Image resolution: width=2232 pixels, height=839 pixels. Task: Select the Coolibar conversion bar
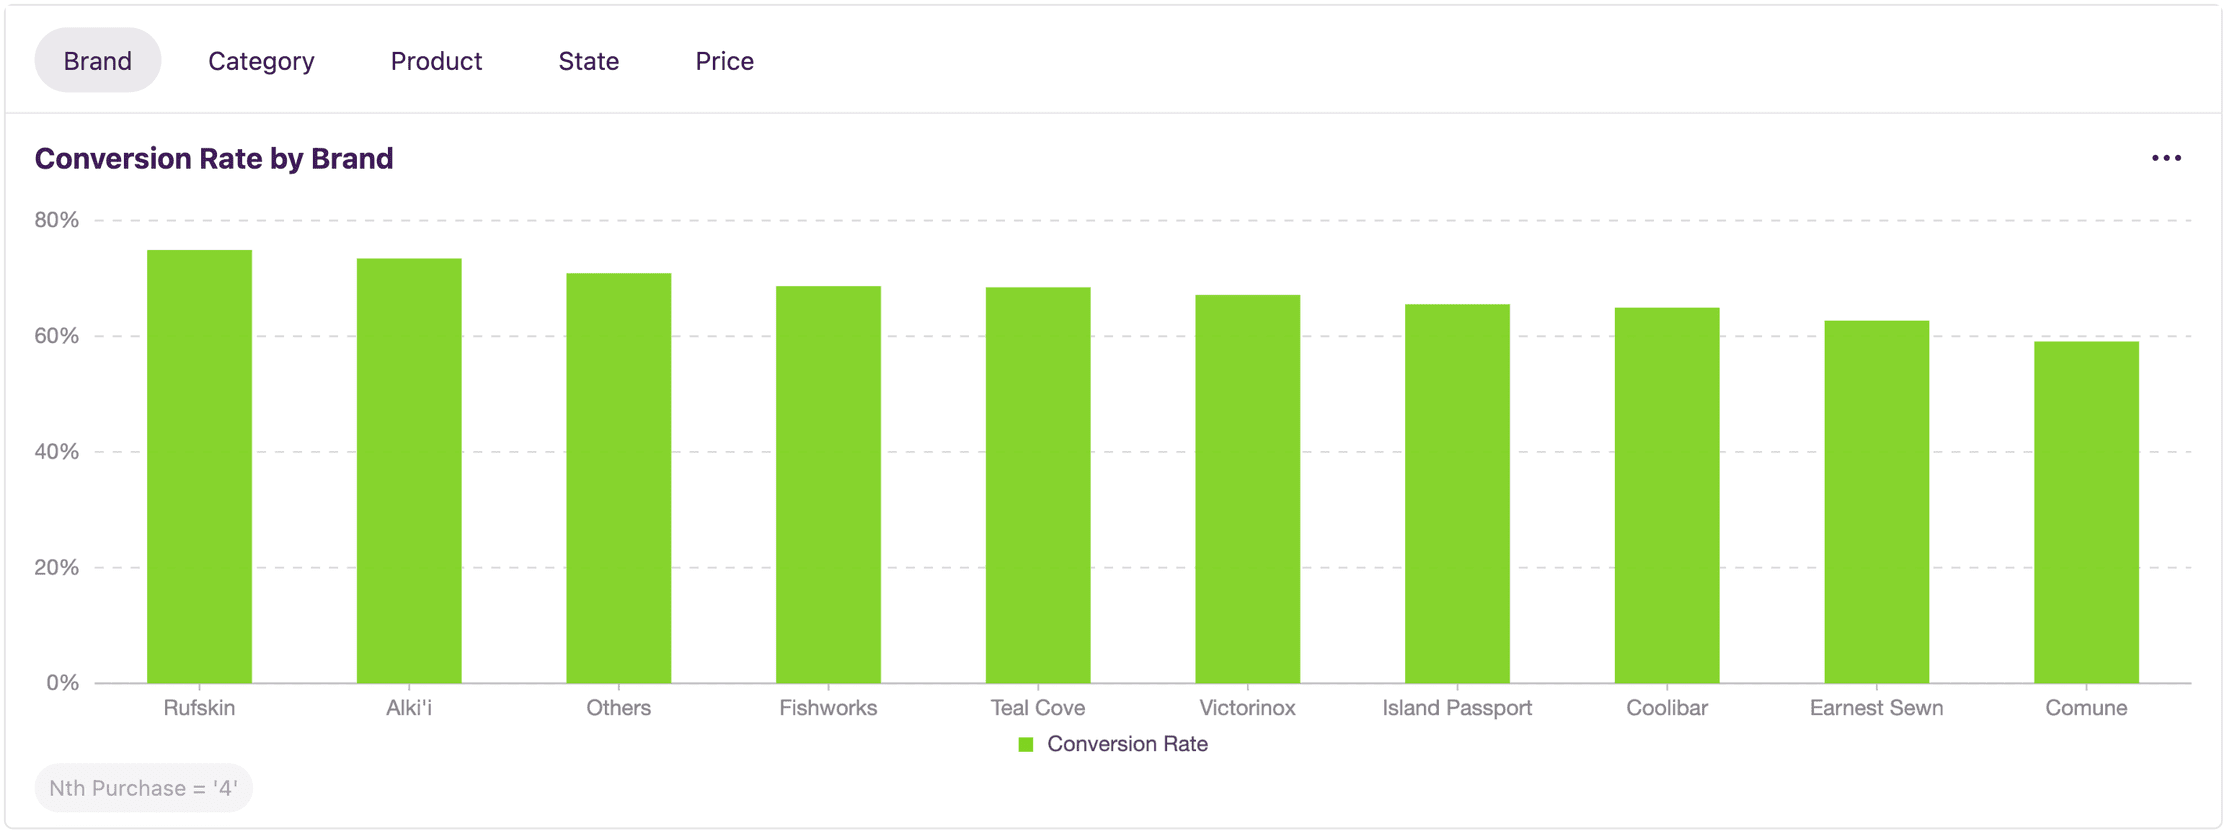pos(1667,496)
